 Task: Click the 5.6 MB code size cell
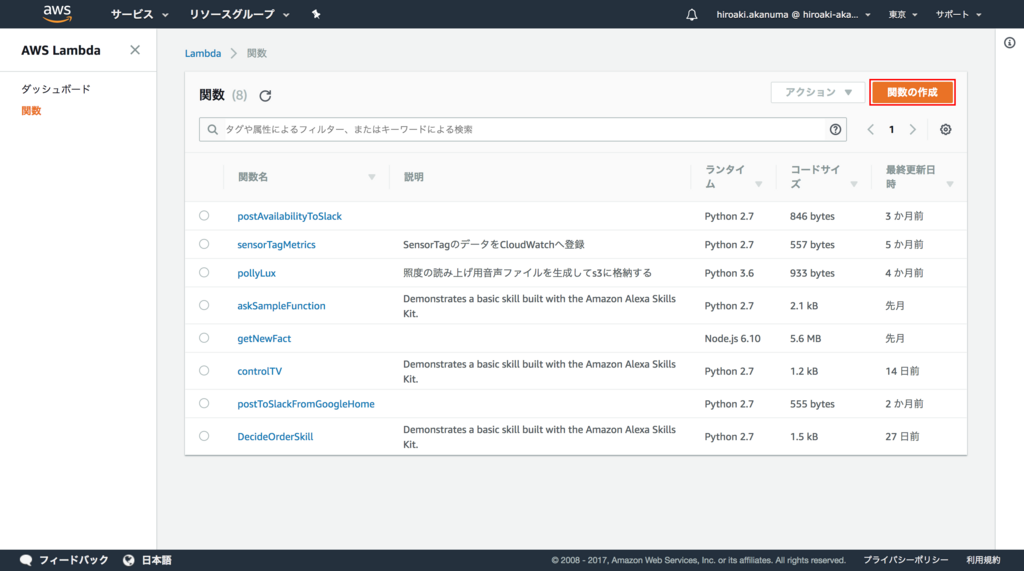pyautogui.click(x=805, y=338)
